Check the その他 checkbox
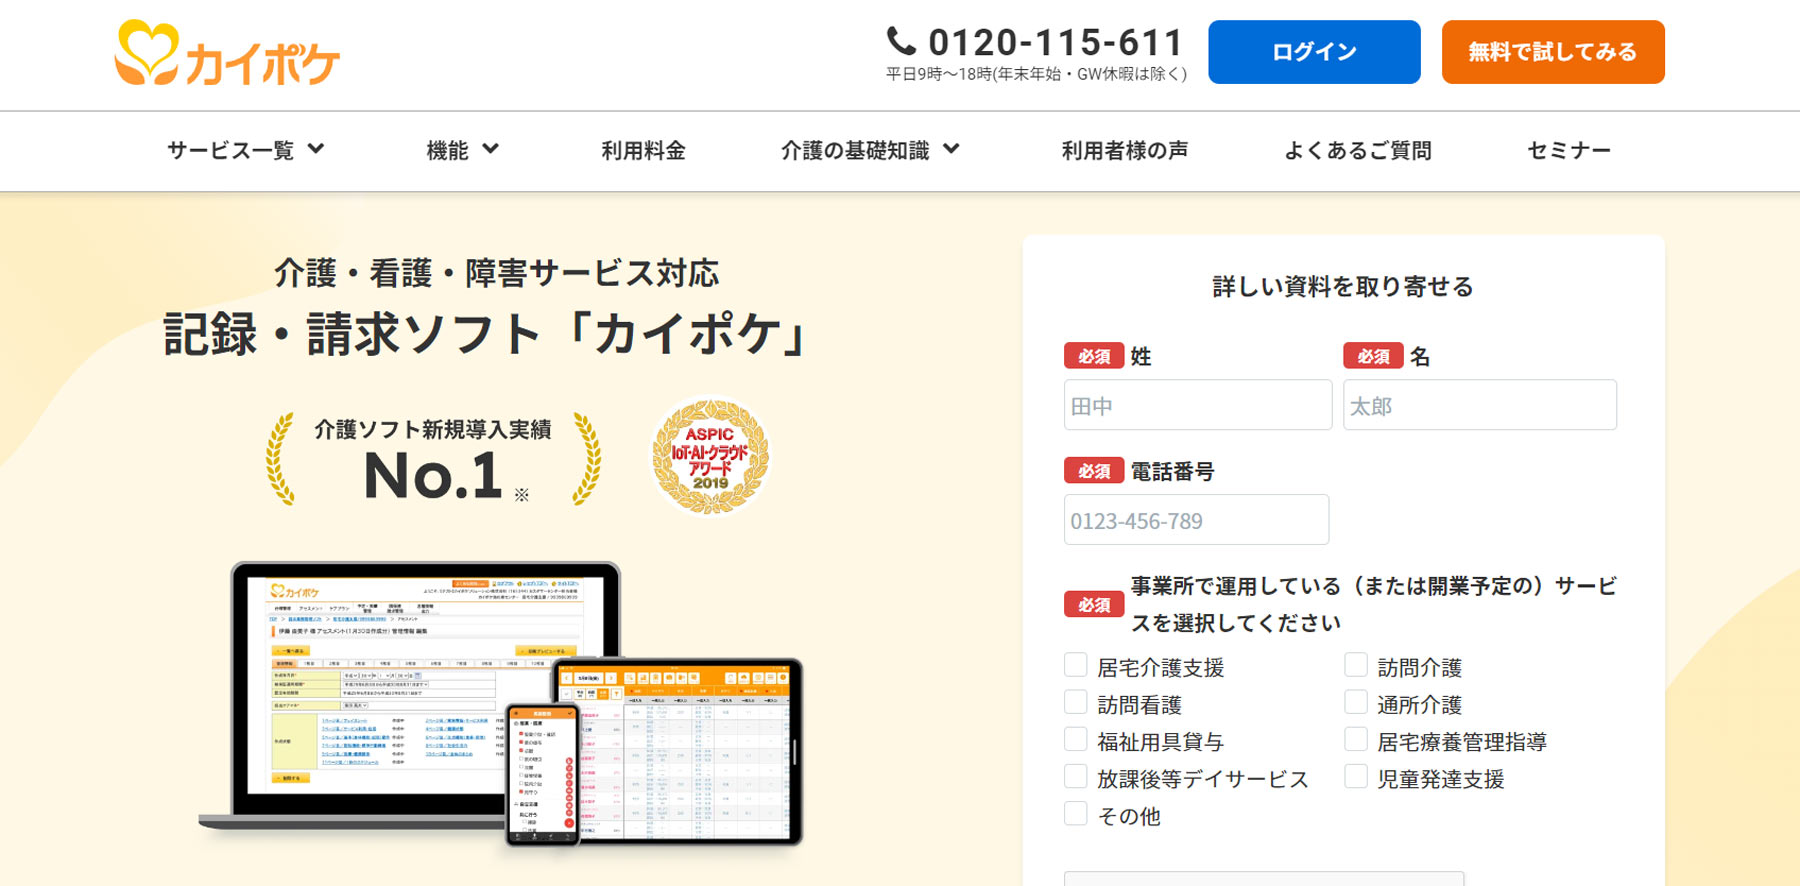Viewport: 1800px width, 886px height. [x=1076, y=813]
